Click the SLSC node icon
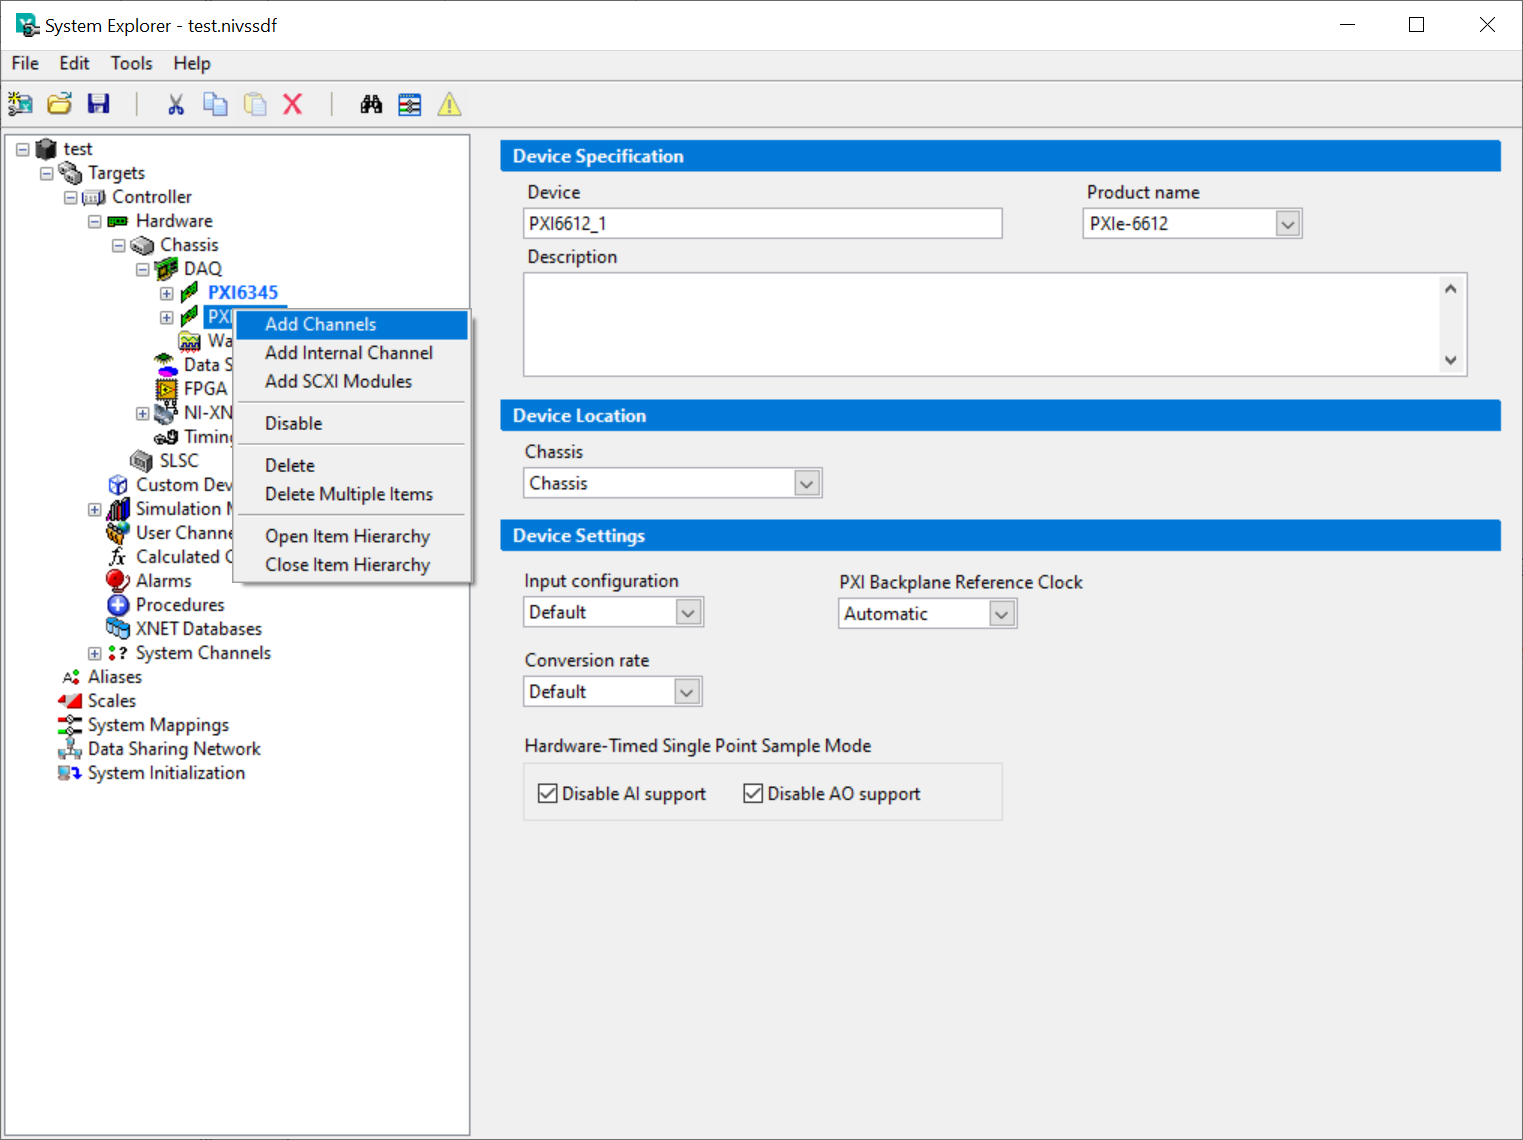Viewport: 1523px width, 1140px height. coord(142,461)
